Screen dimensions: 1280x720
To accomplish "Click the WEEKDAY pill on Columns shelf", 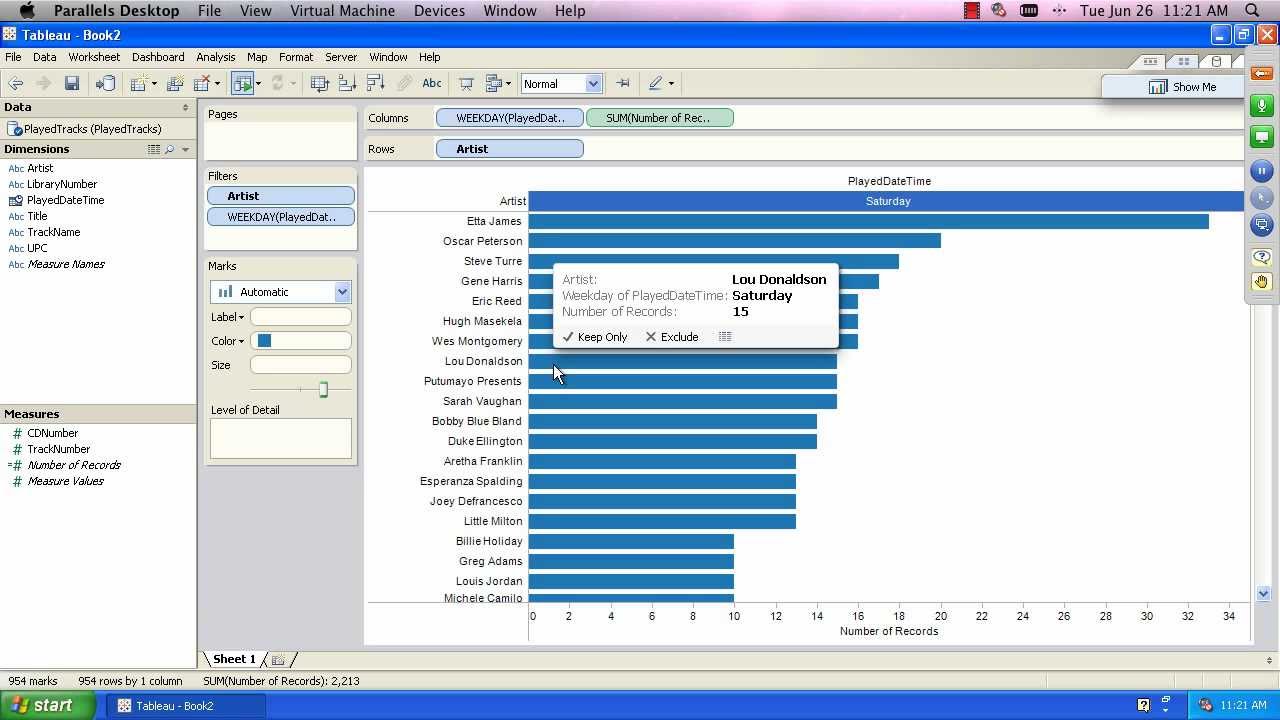I will pyautogui.click(x=510, y=118).
